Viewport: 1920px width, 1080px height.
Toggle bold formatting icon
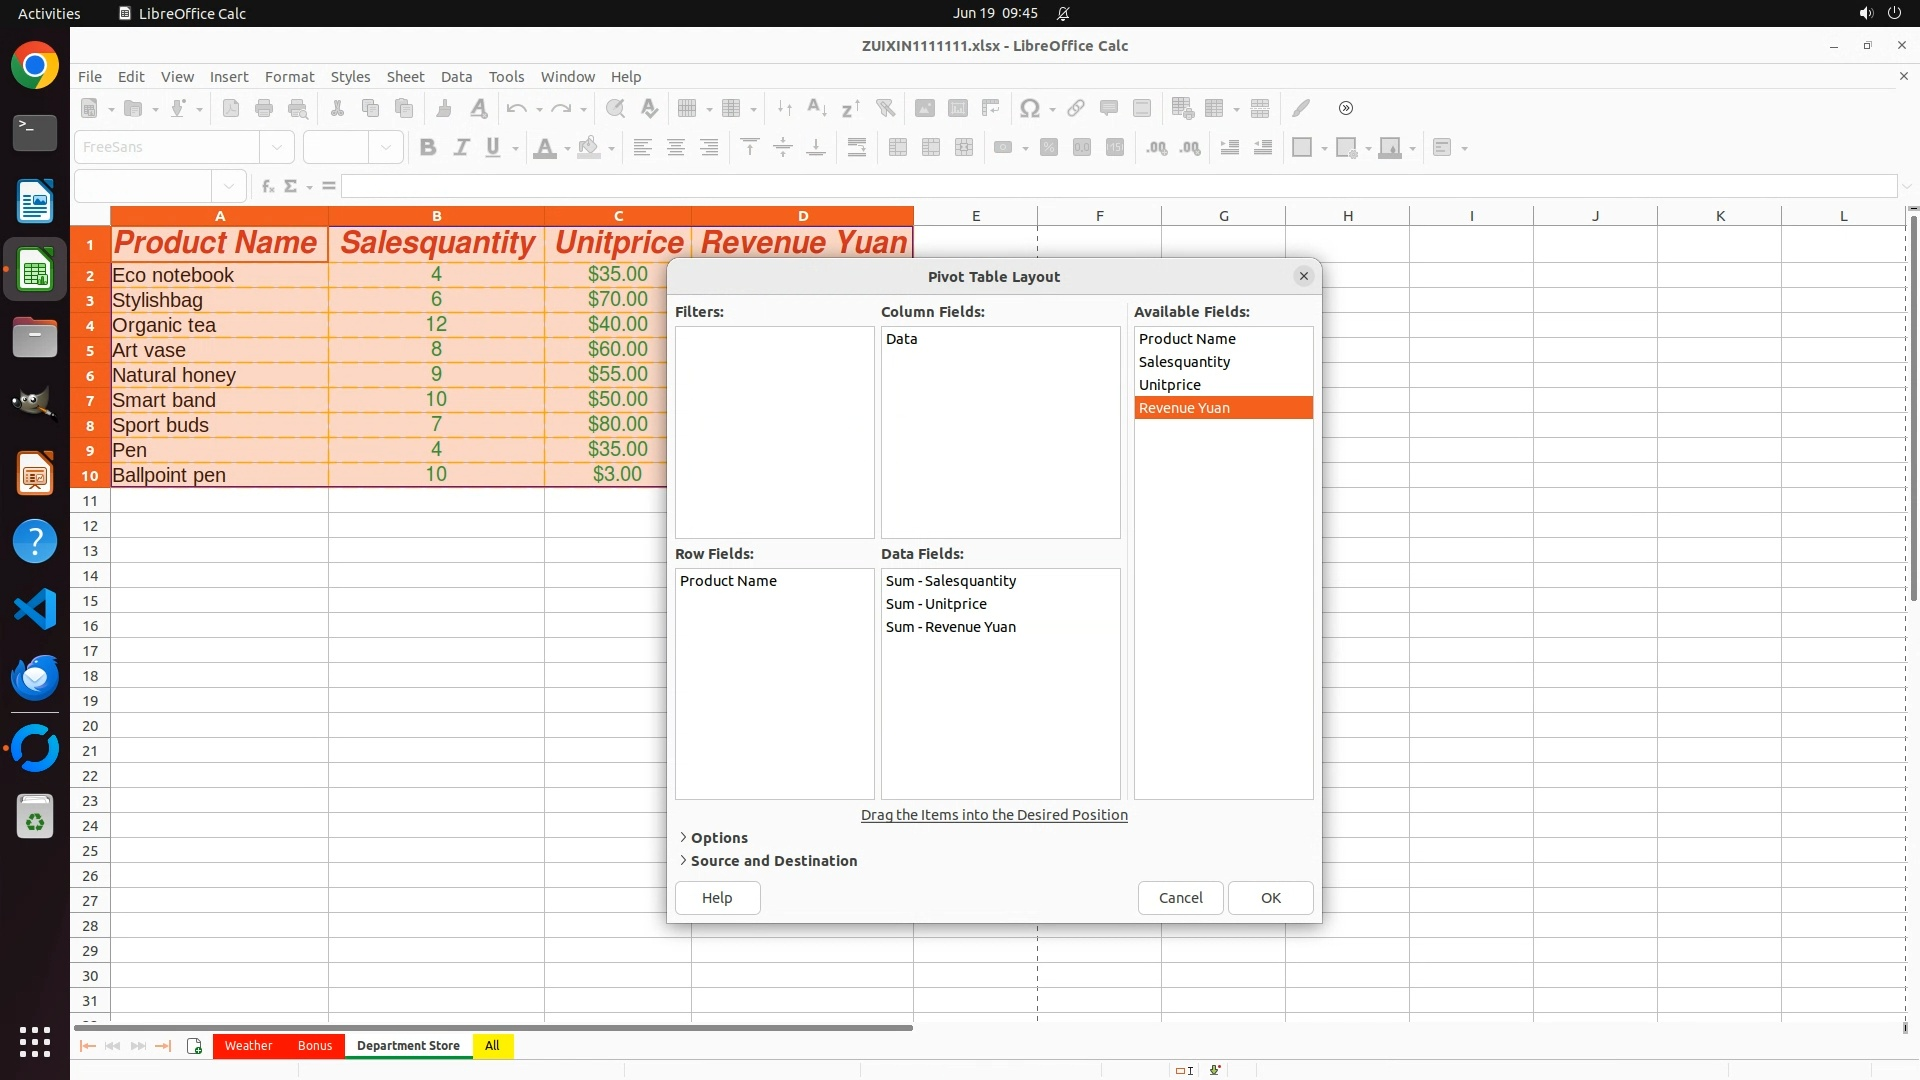coord(428,148)
